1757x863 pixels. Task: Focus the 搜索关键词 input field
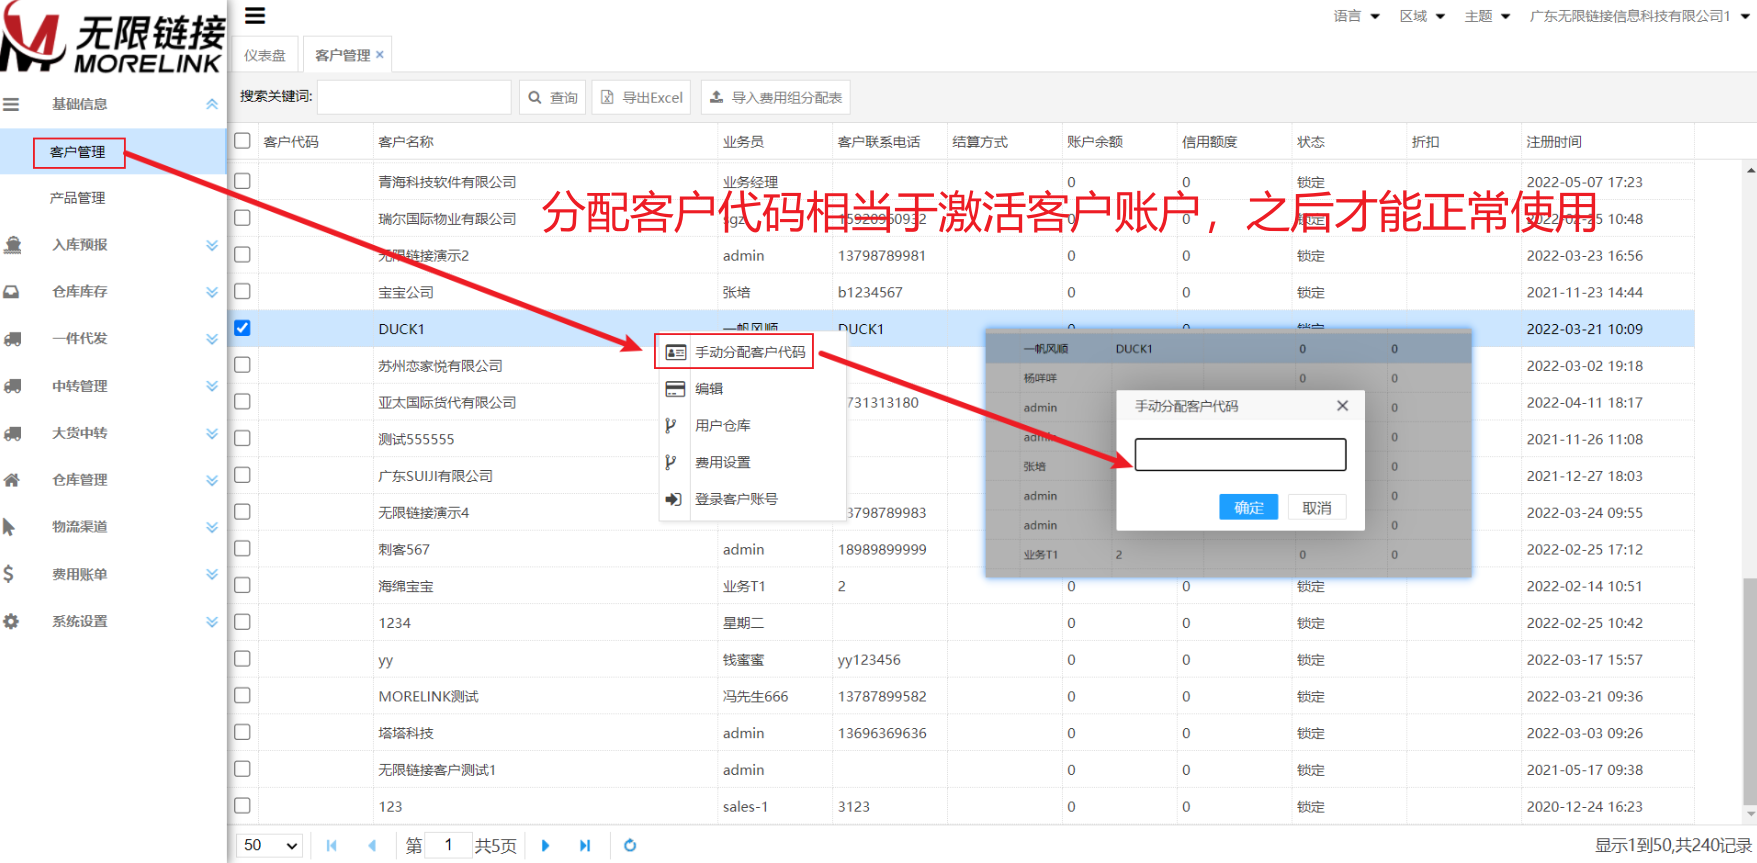coord(414,97)
